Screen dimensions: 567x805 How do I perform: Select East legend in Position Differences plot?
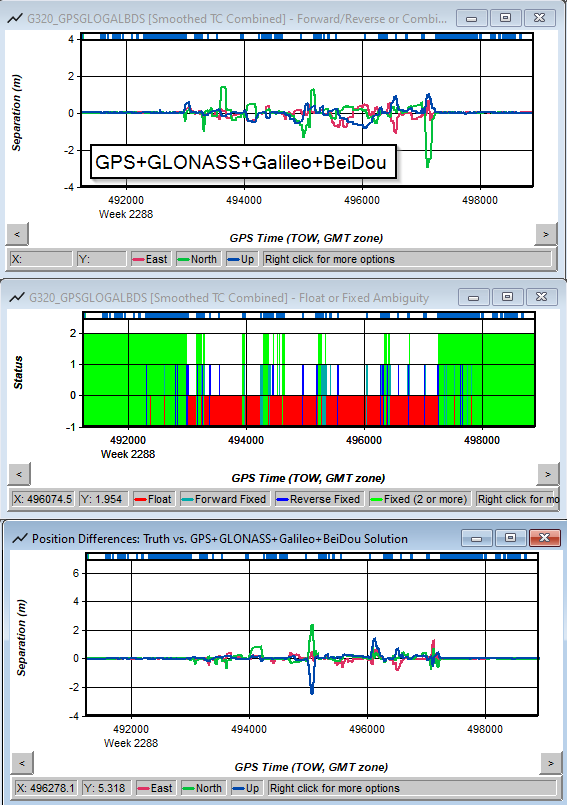pos(155,788)
